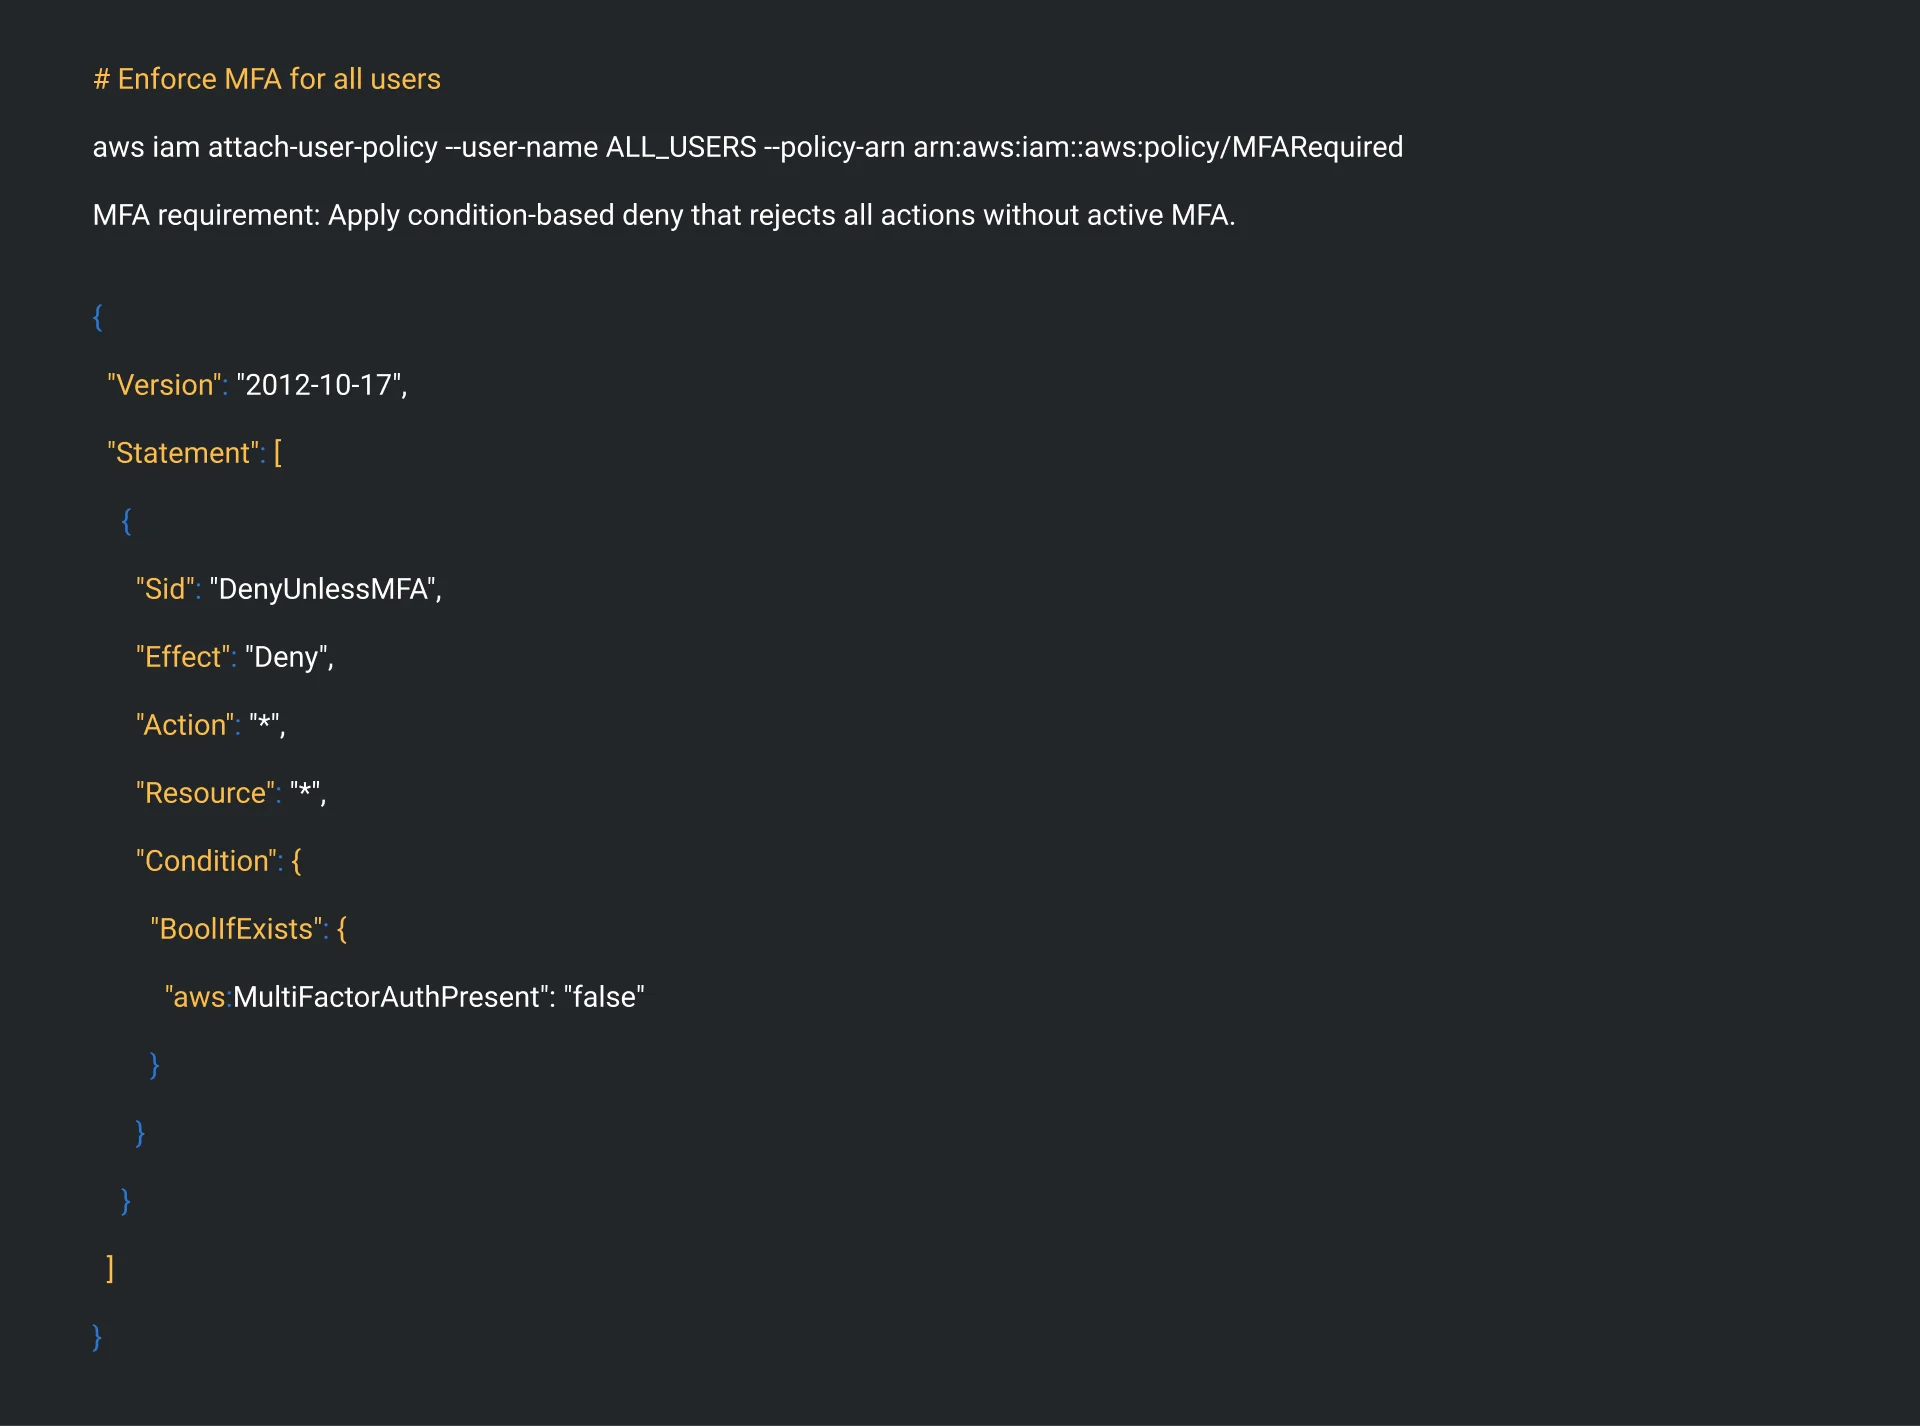1920x1426 pixels.
Task: Click the "Condition" key
Action: coord(207,861)
